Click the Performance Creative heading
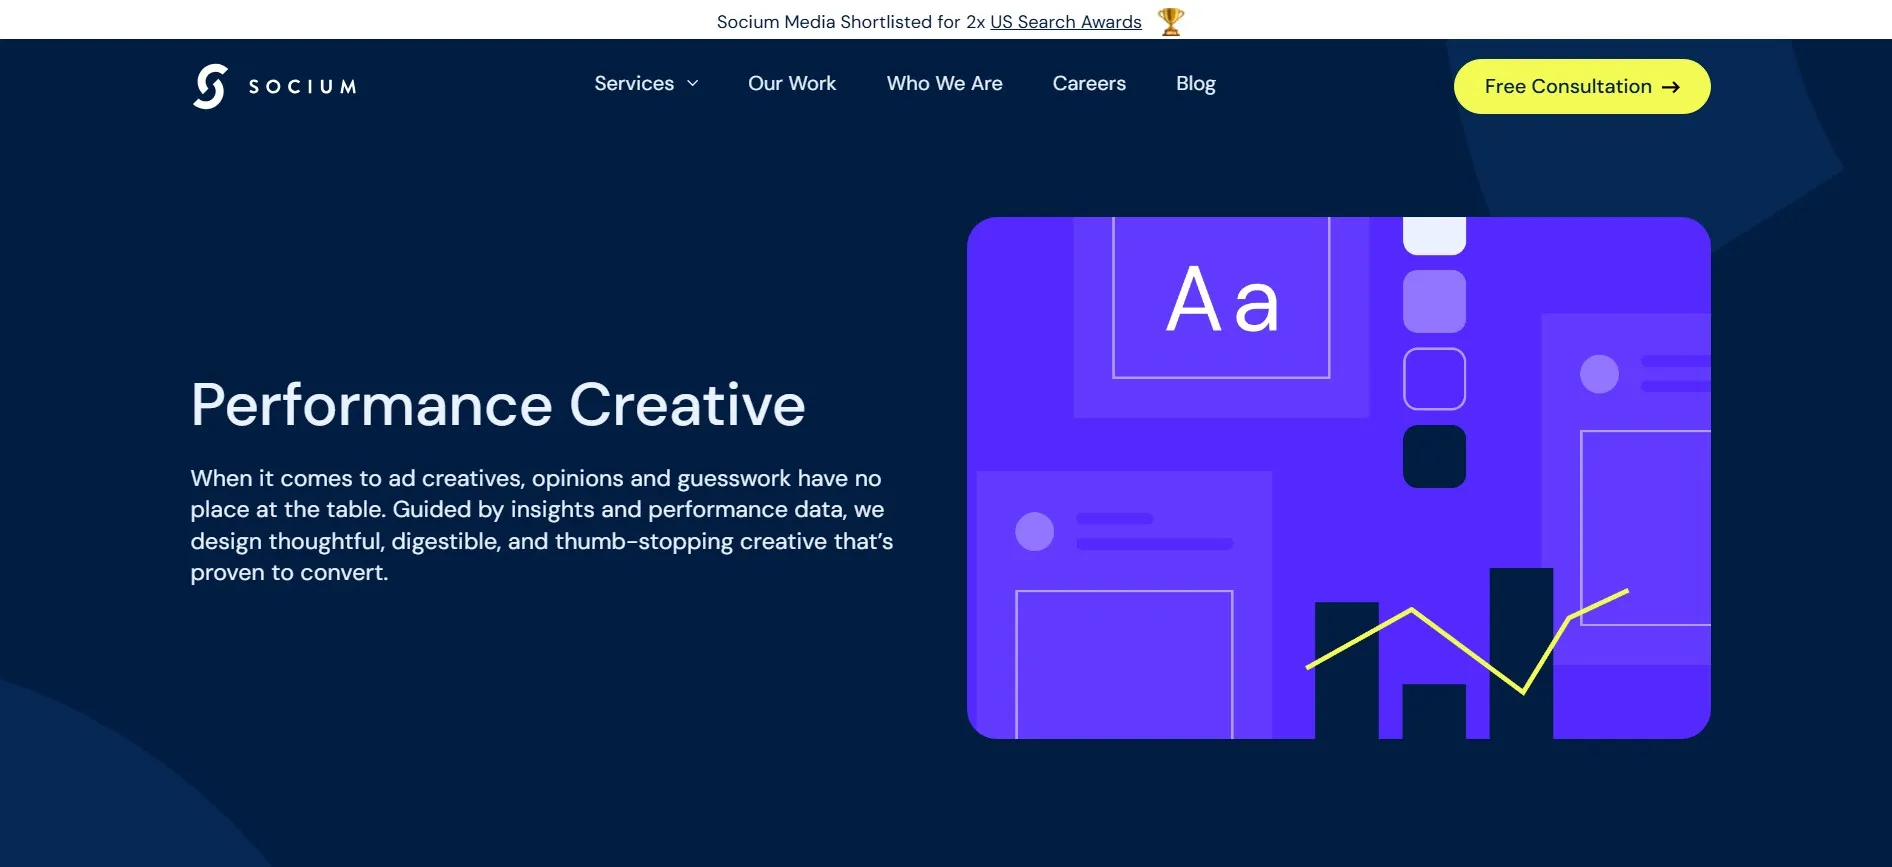Viewport: 1892px width, 867px height. (x=498, y=405)
